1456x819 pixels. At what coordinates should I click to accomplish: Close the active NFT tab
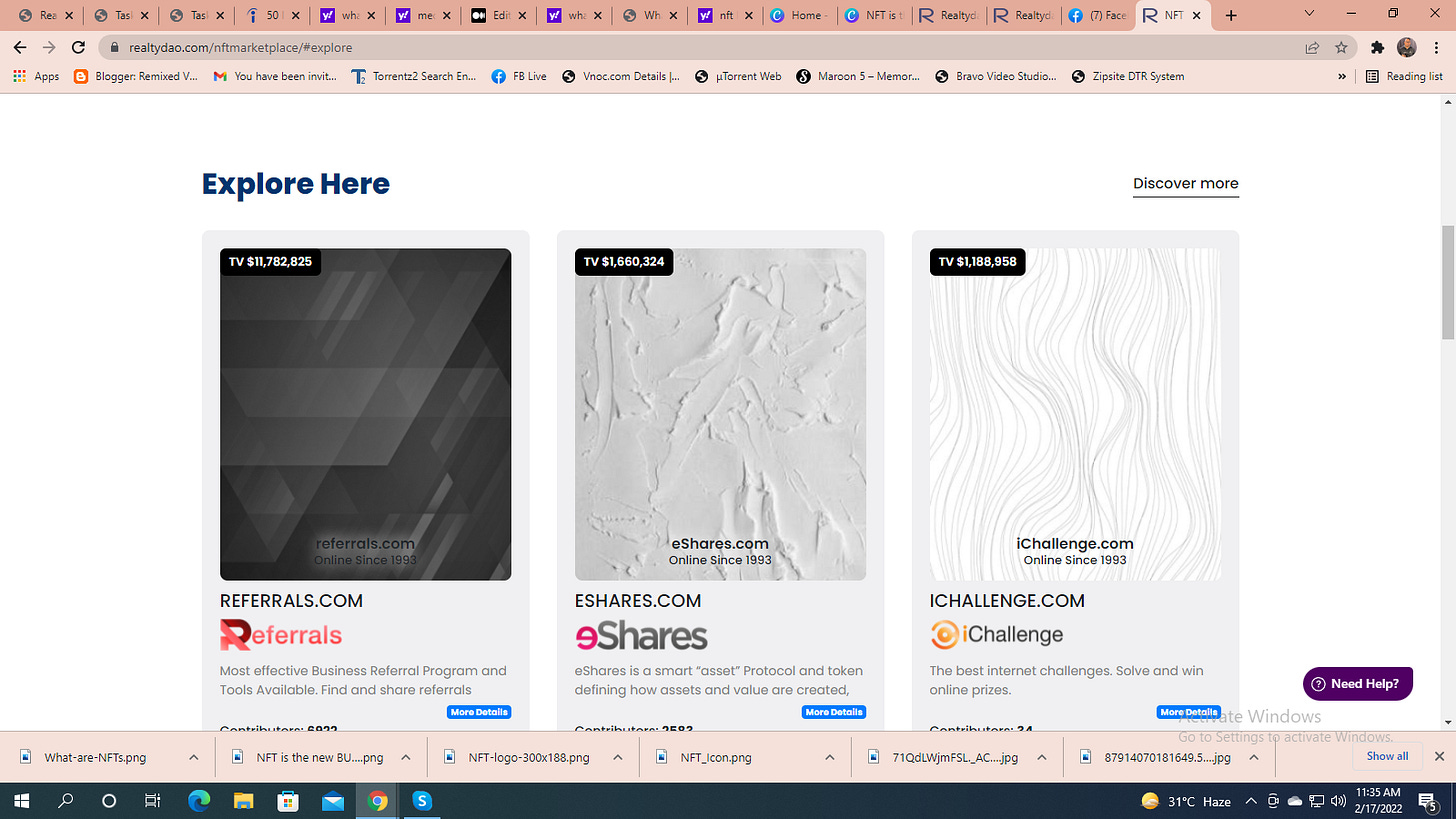pyautogui.click(x=1196, y=15)
